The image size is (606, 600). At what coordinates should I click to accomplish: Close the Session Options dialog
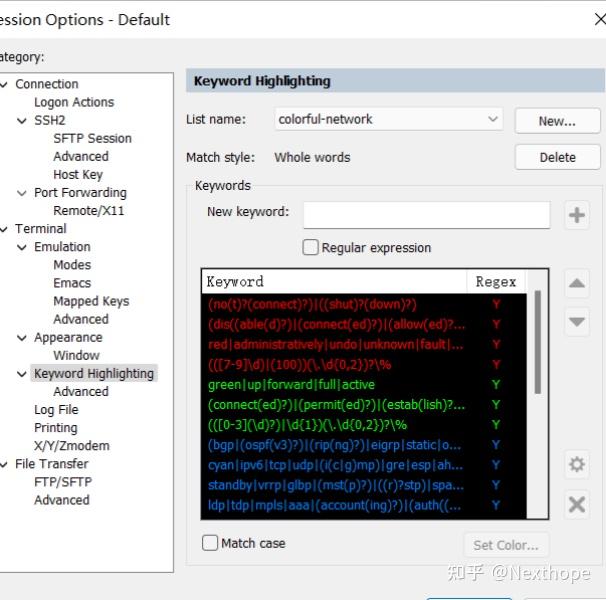pyautogui.click(x=599, y=19)
